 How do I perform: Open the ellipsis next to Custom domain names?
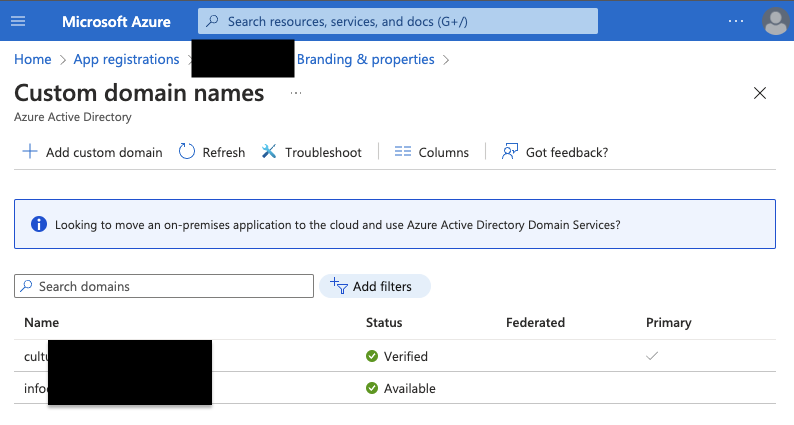(x=296, y=93)
